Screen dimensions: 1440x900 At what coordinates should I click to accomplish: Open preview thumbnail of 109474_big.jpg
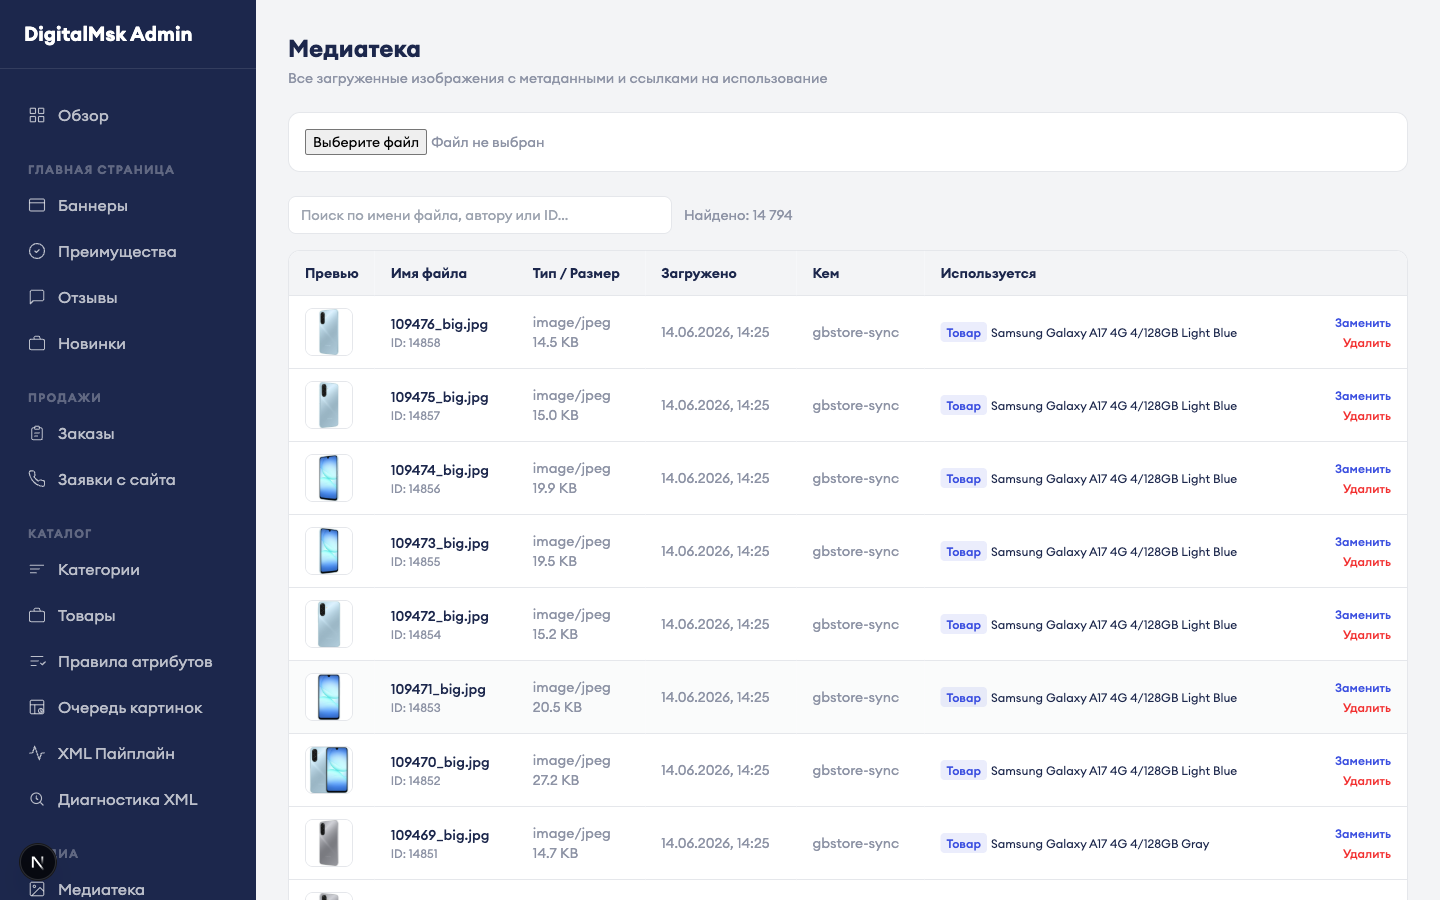tap(329, 478)
